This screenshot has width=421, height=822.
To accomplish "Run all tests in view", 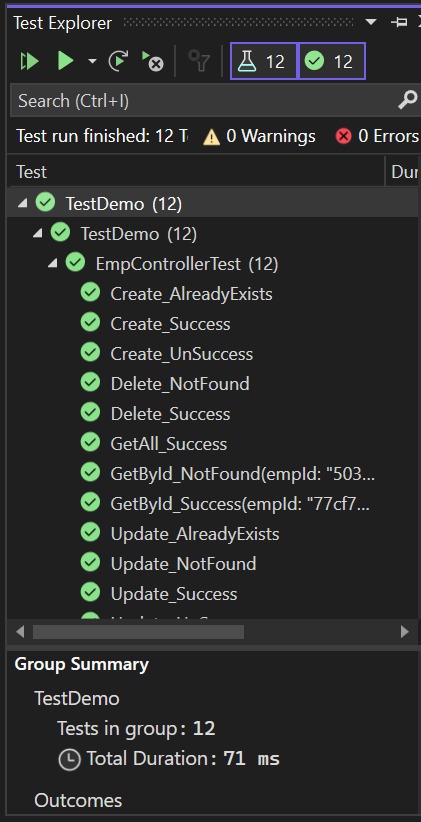I will tap(30, 61).
